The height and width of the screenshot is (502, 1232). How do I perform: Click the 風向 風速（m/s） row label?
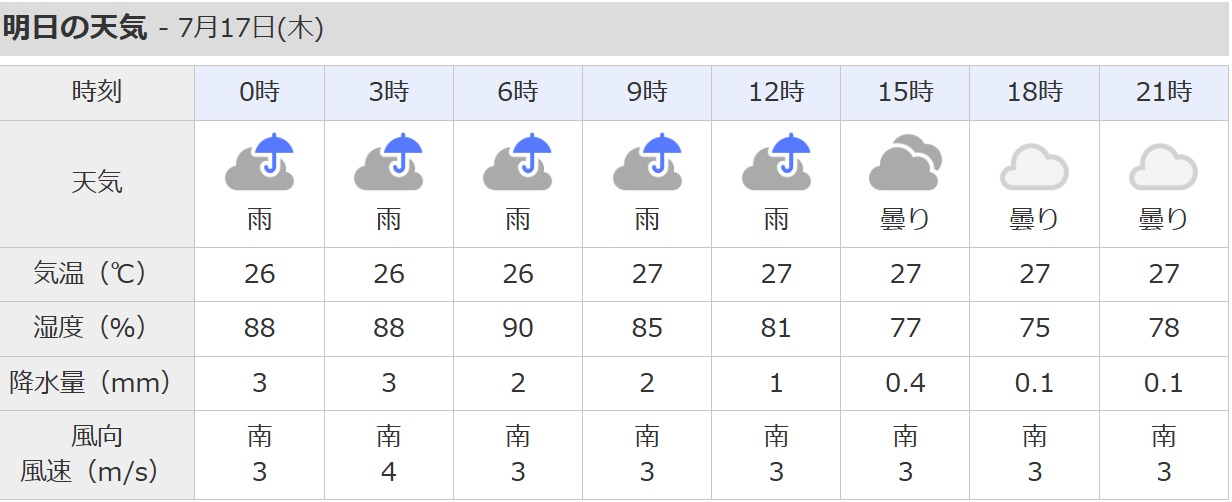pos(97,454)
